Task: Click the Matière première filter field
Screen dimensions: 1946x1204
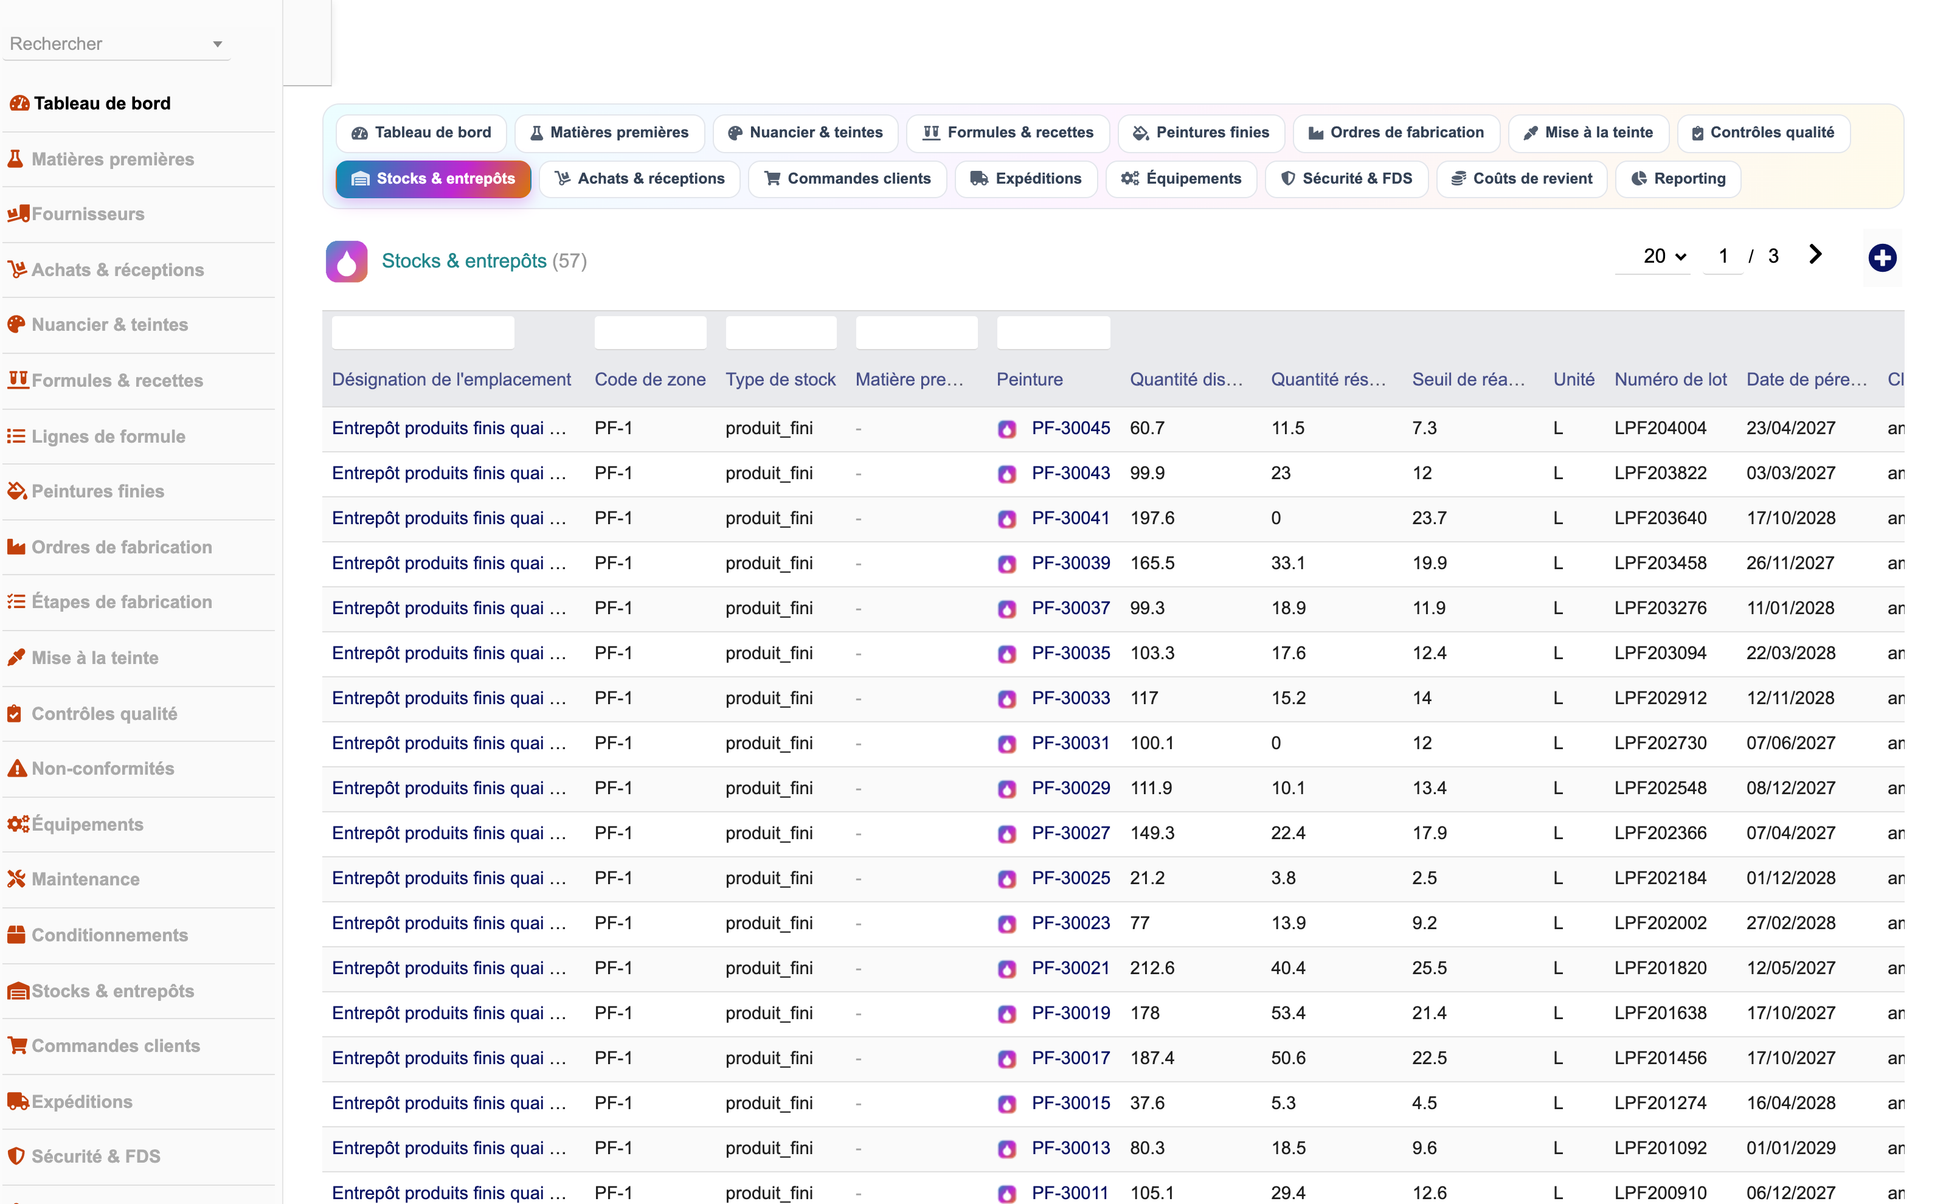Action: point(917,332)
